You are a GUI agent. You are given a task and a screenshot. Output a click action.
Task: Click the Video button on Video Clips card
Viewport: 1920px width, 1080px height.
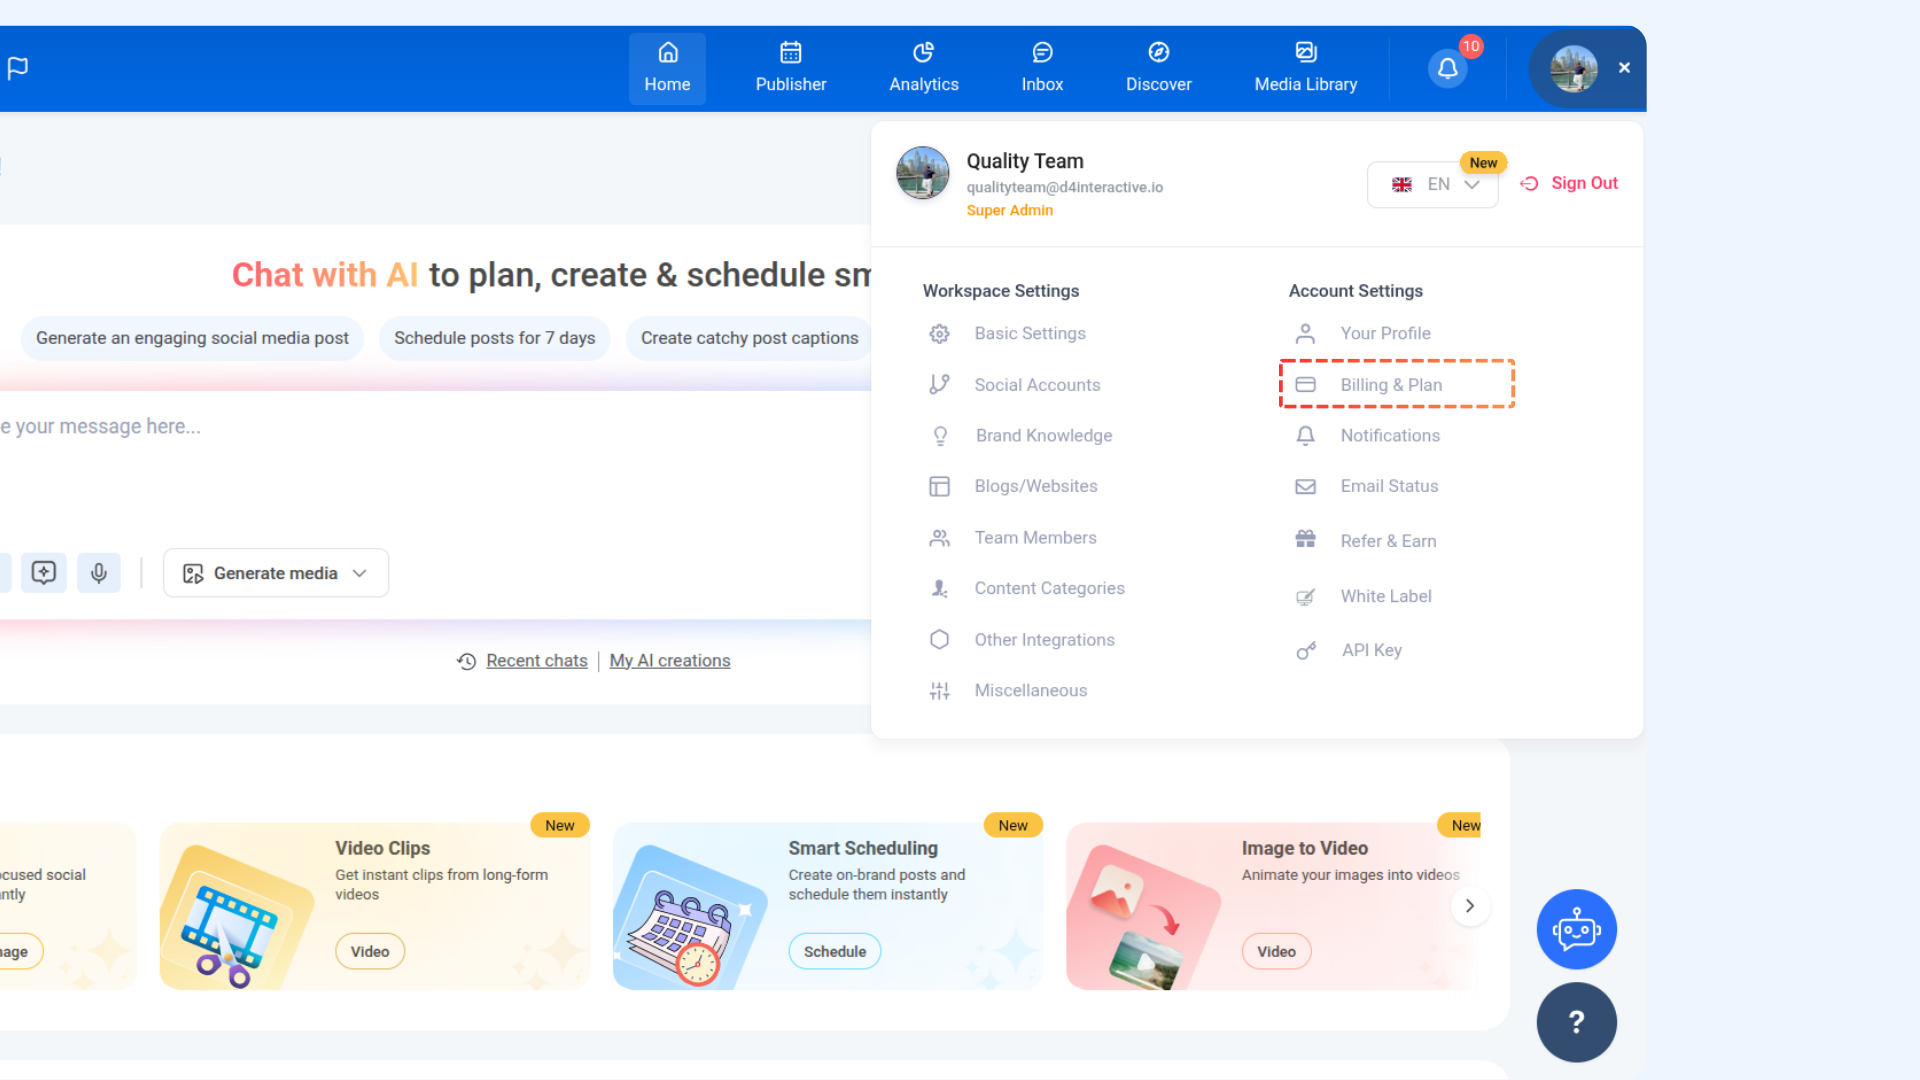370,952
